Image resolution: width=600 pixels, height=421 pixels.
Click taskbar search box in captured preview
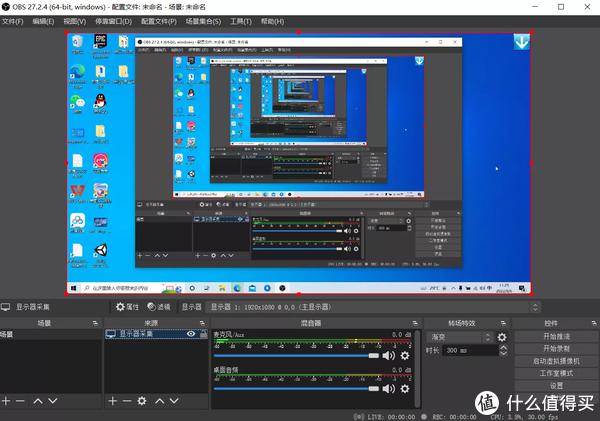[121, 288]
